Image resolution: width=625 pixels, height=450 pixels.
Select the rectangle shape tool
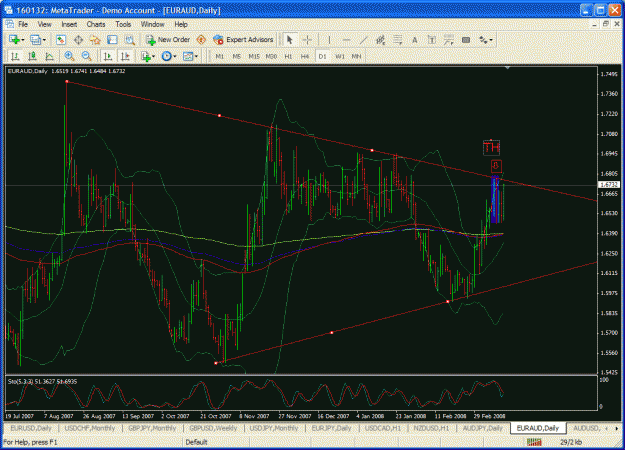click(466, 40)
